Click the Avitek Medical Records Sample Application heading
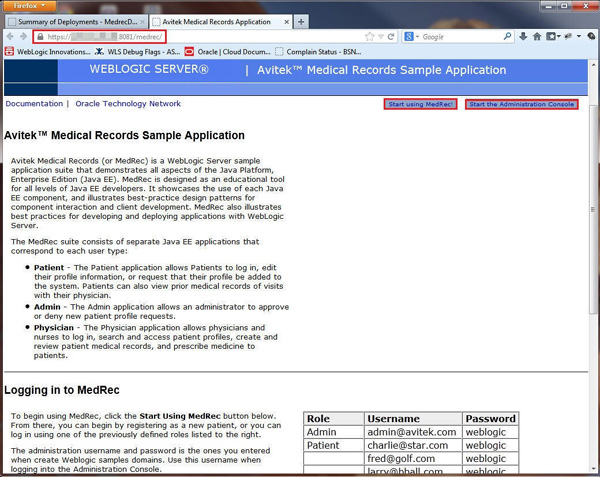 (124, 135)
